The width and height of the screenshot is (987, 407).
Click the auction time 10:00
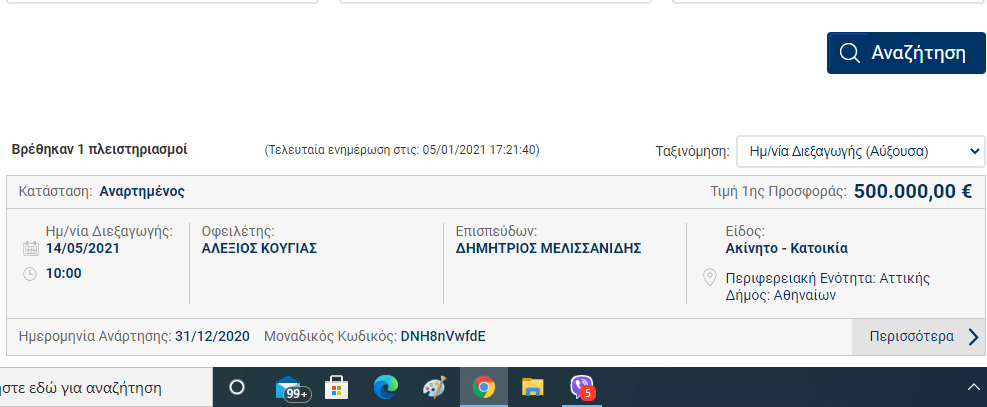tap(64, 274)
